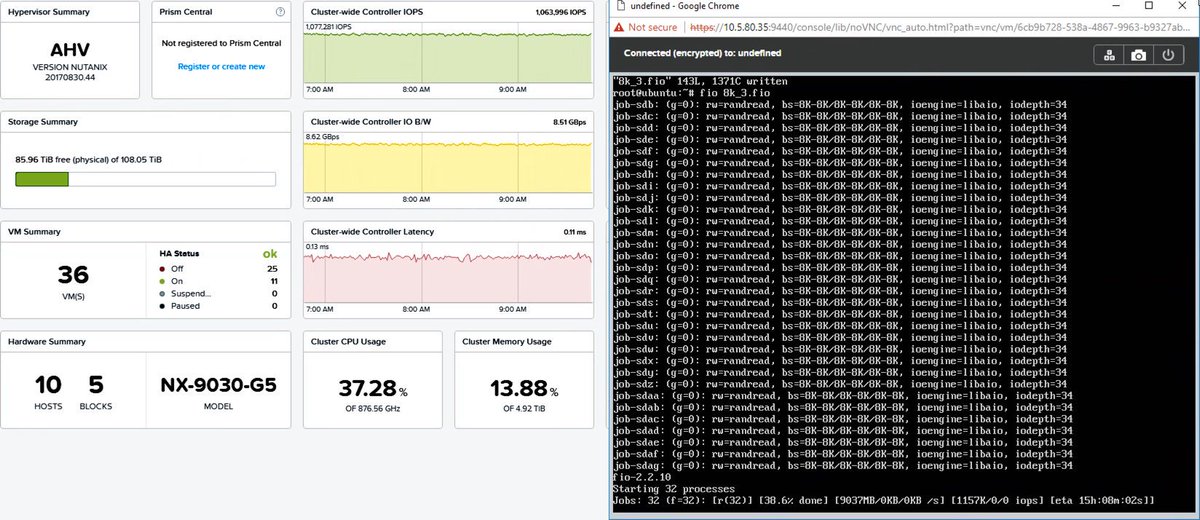Click the Off VMs row with 25
The image size is (1200, 520).
[x=218, y=269]
